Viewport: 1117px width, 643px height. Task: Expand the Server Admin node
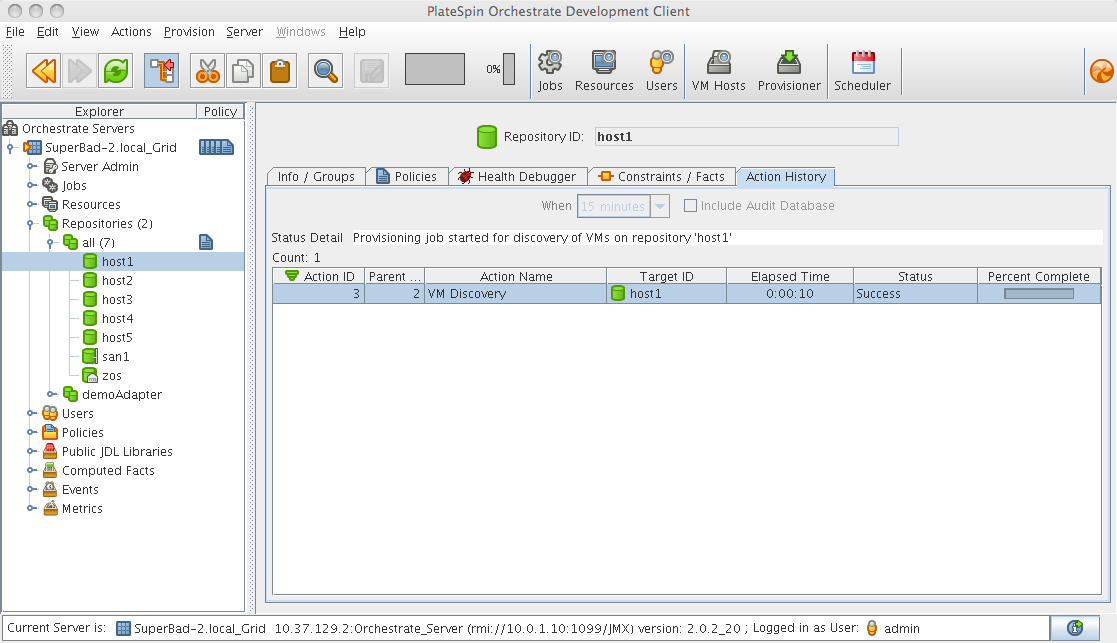click(x=31, y=167)
